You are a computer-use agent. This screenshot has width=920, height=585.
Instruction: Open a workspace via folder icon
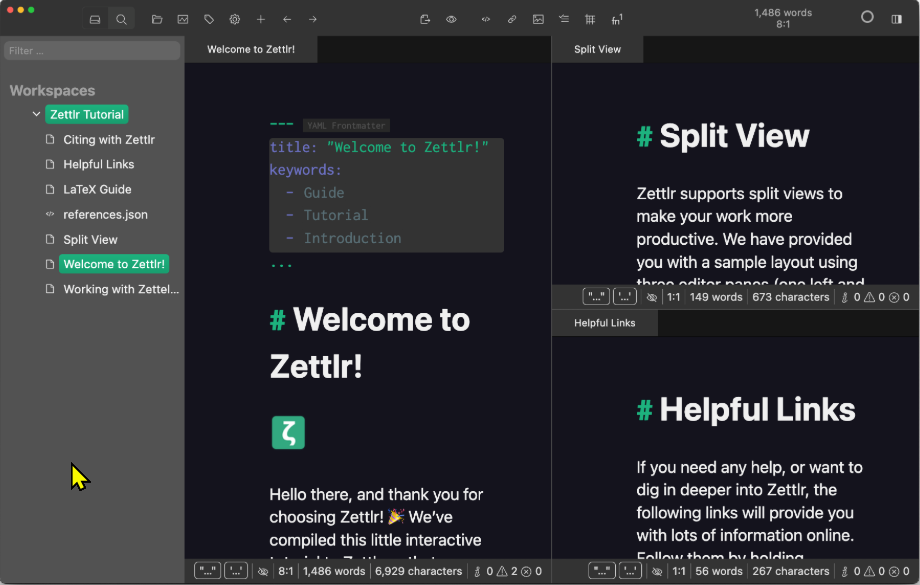(157, 19)
